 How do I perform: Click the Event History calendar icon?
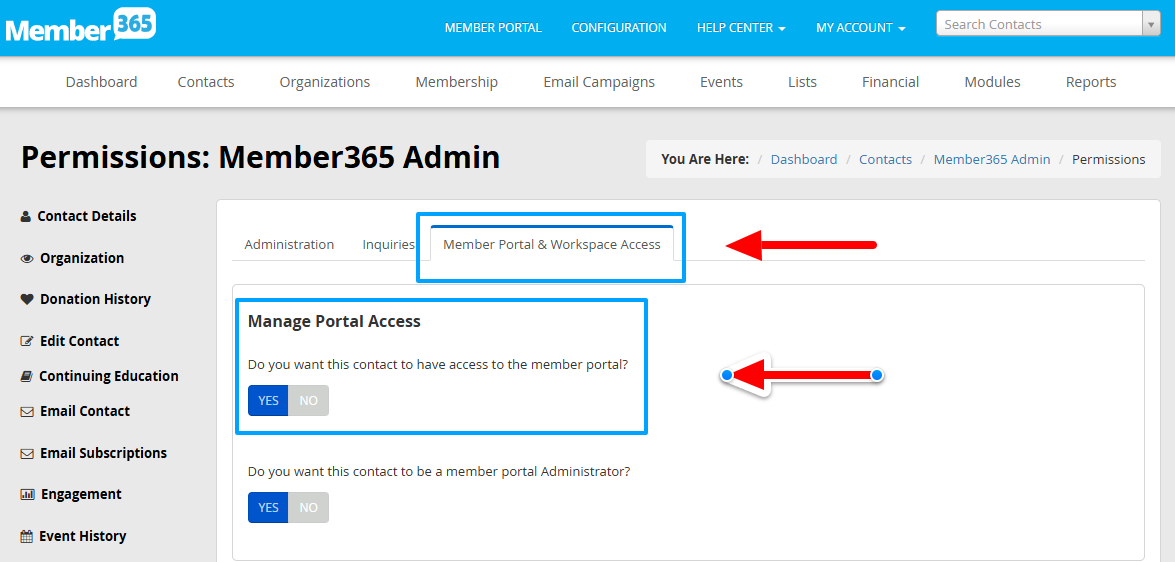(27, 536)
